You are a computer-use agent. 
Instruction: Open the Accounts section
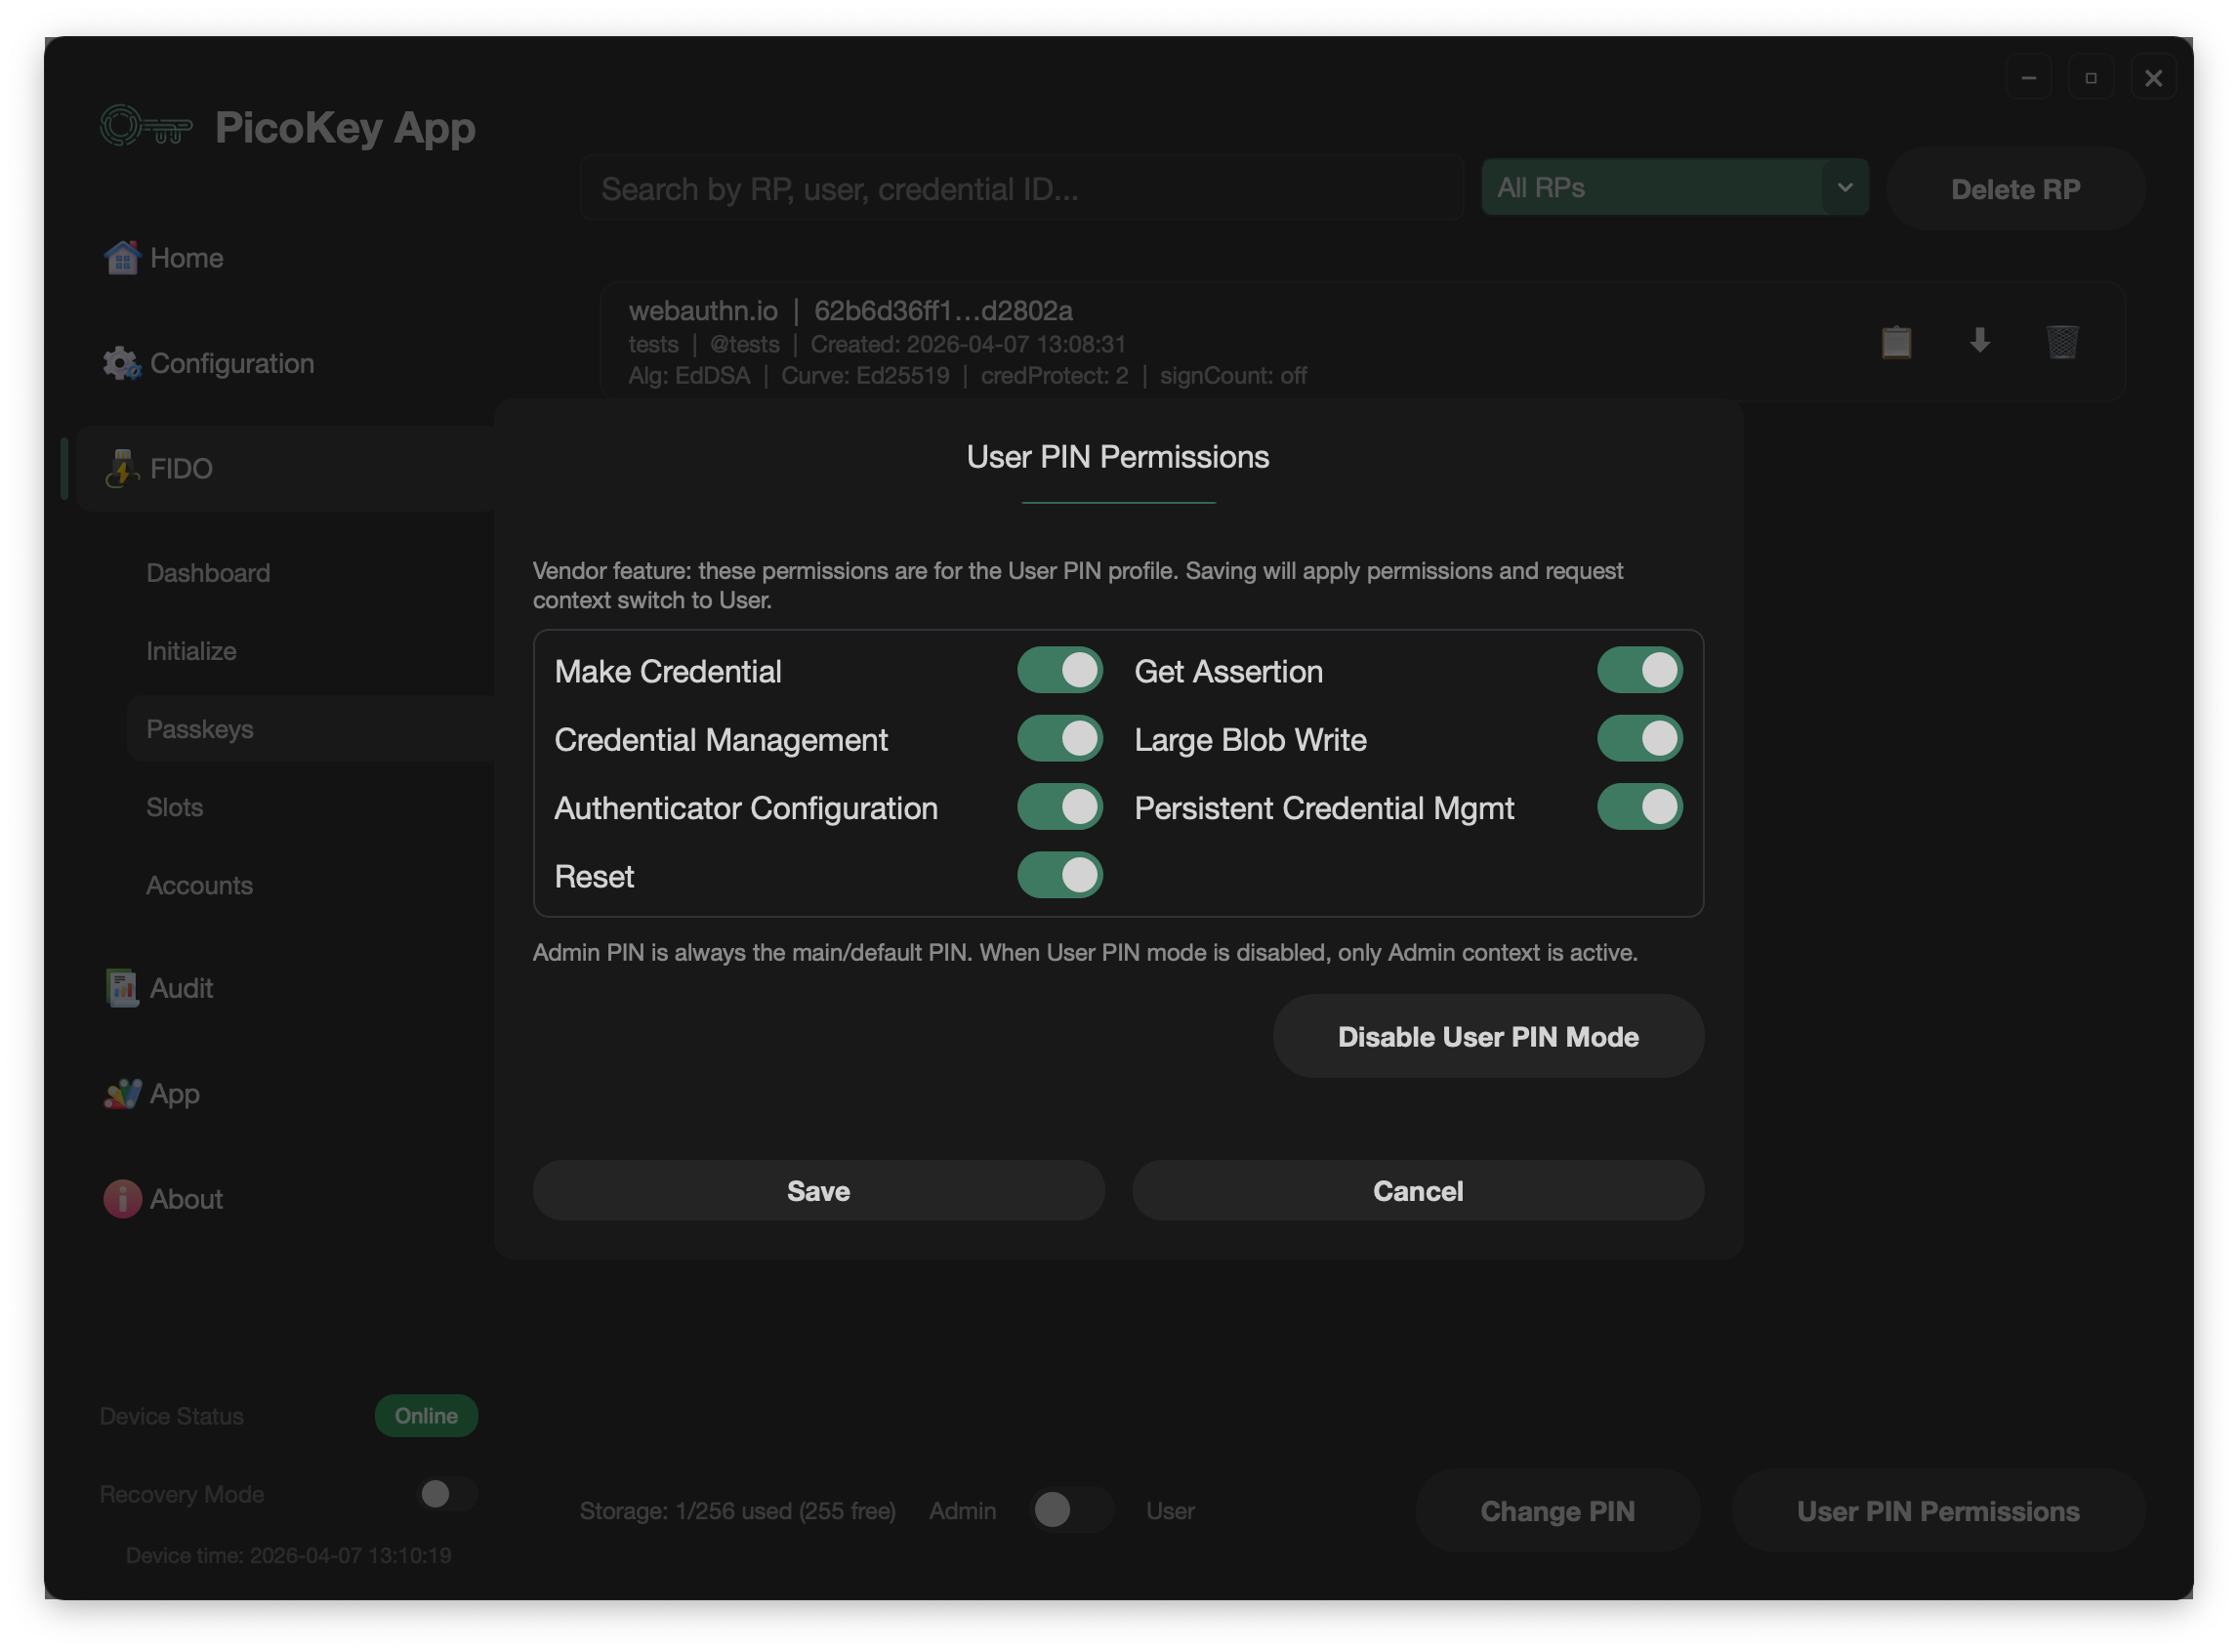click(x=199, y=885)
